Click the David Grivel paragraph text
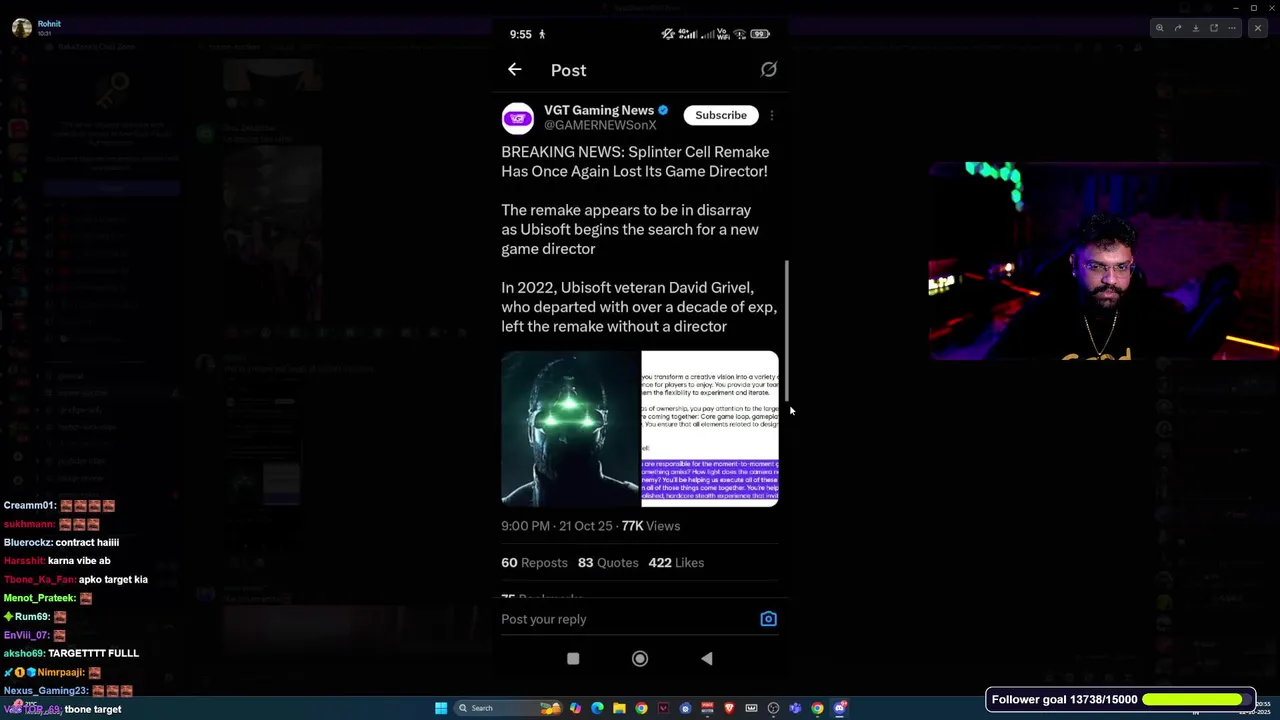Screen dimensions: 1280x720 coord(639,307)
